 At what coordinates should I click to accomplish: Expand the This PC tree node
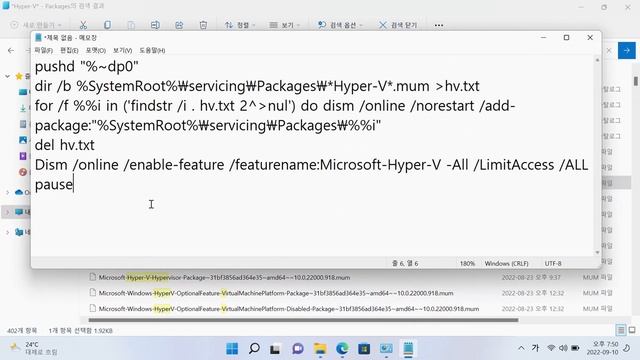[7, 211]
